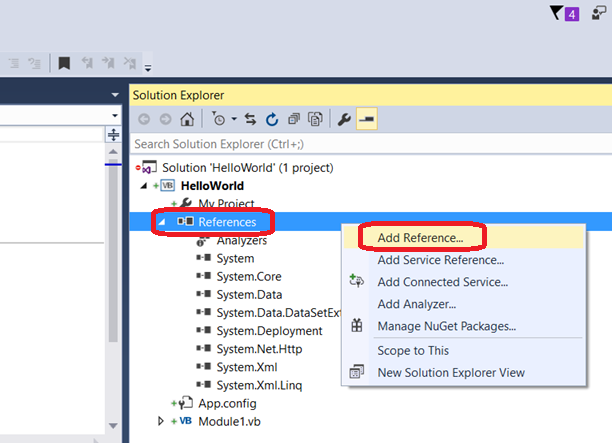This screenshot has height=443, width=612.
Task: Click Solution Explorer Forward button
Action: coord(165,119)
